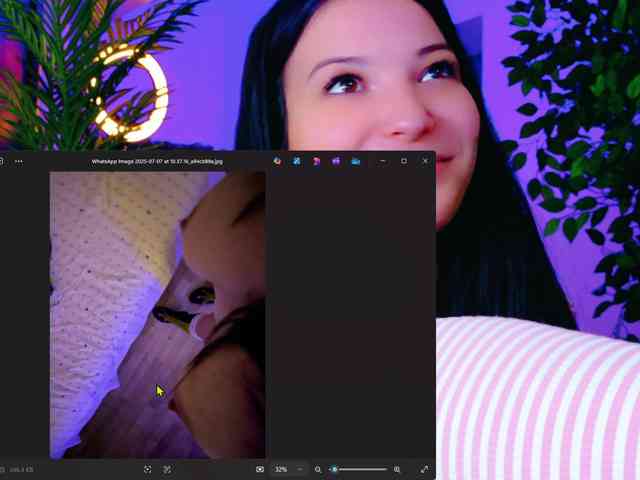The image size is (640, 480).
Task: Open the 32% zoom level dropdown
Action: click(289, 469)
